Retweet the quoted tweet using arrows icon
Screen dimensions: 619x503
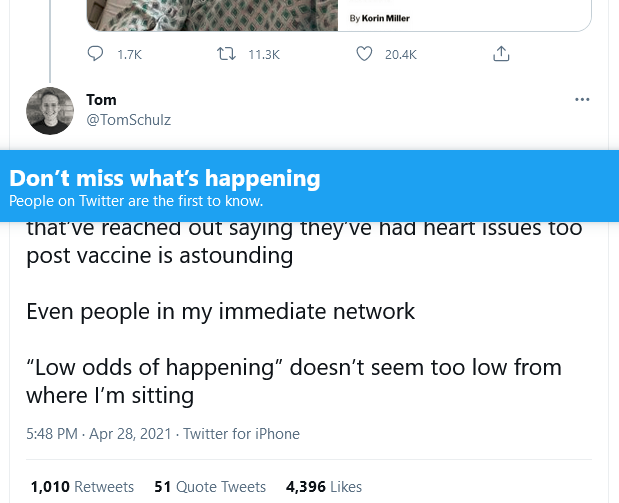click(x=226, y=54)
